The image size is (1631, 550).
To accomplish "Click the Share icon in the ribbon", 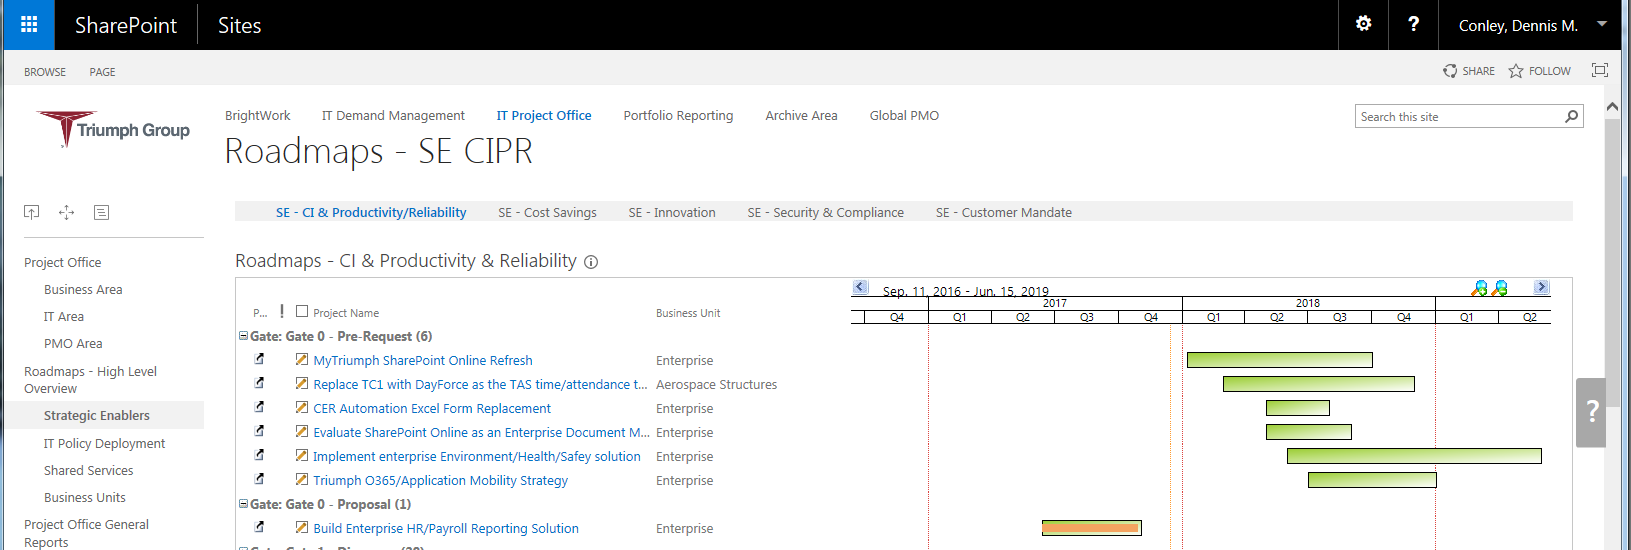I will pyautogui.click(x=1450, y=71).
